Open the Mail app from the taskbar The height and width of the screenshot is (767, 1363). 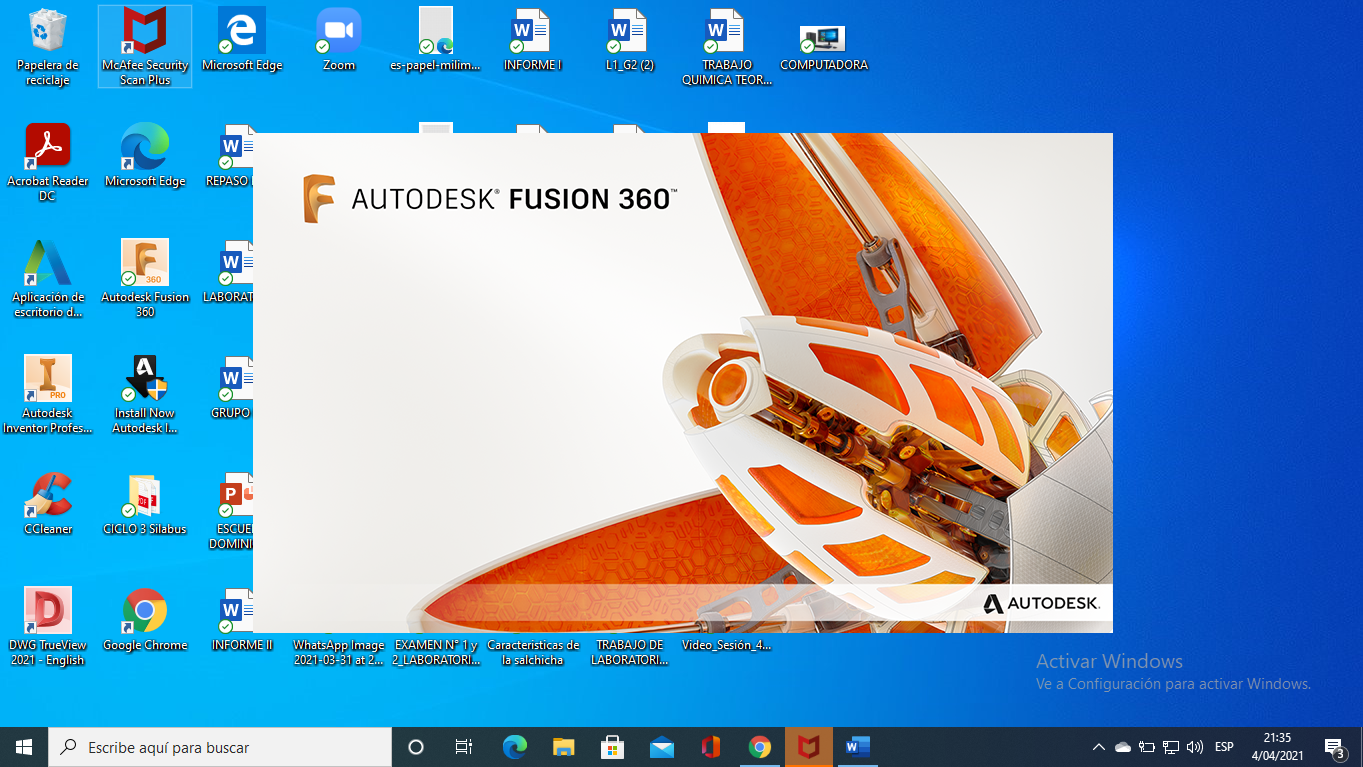tap(662, 747)
